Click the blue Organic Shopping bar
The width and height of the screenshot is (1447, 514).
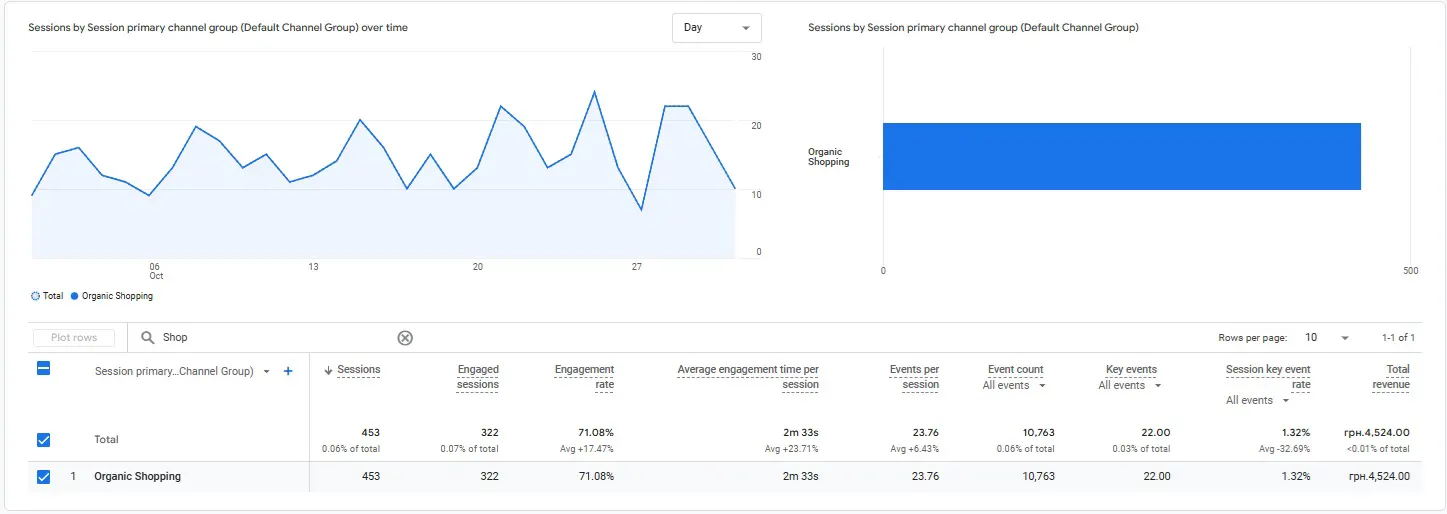click(x=1121, y=156)
